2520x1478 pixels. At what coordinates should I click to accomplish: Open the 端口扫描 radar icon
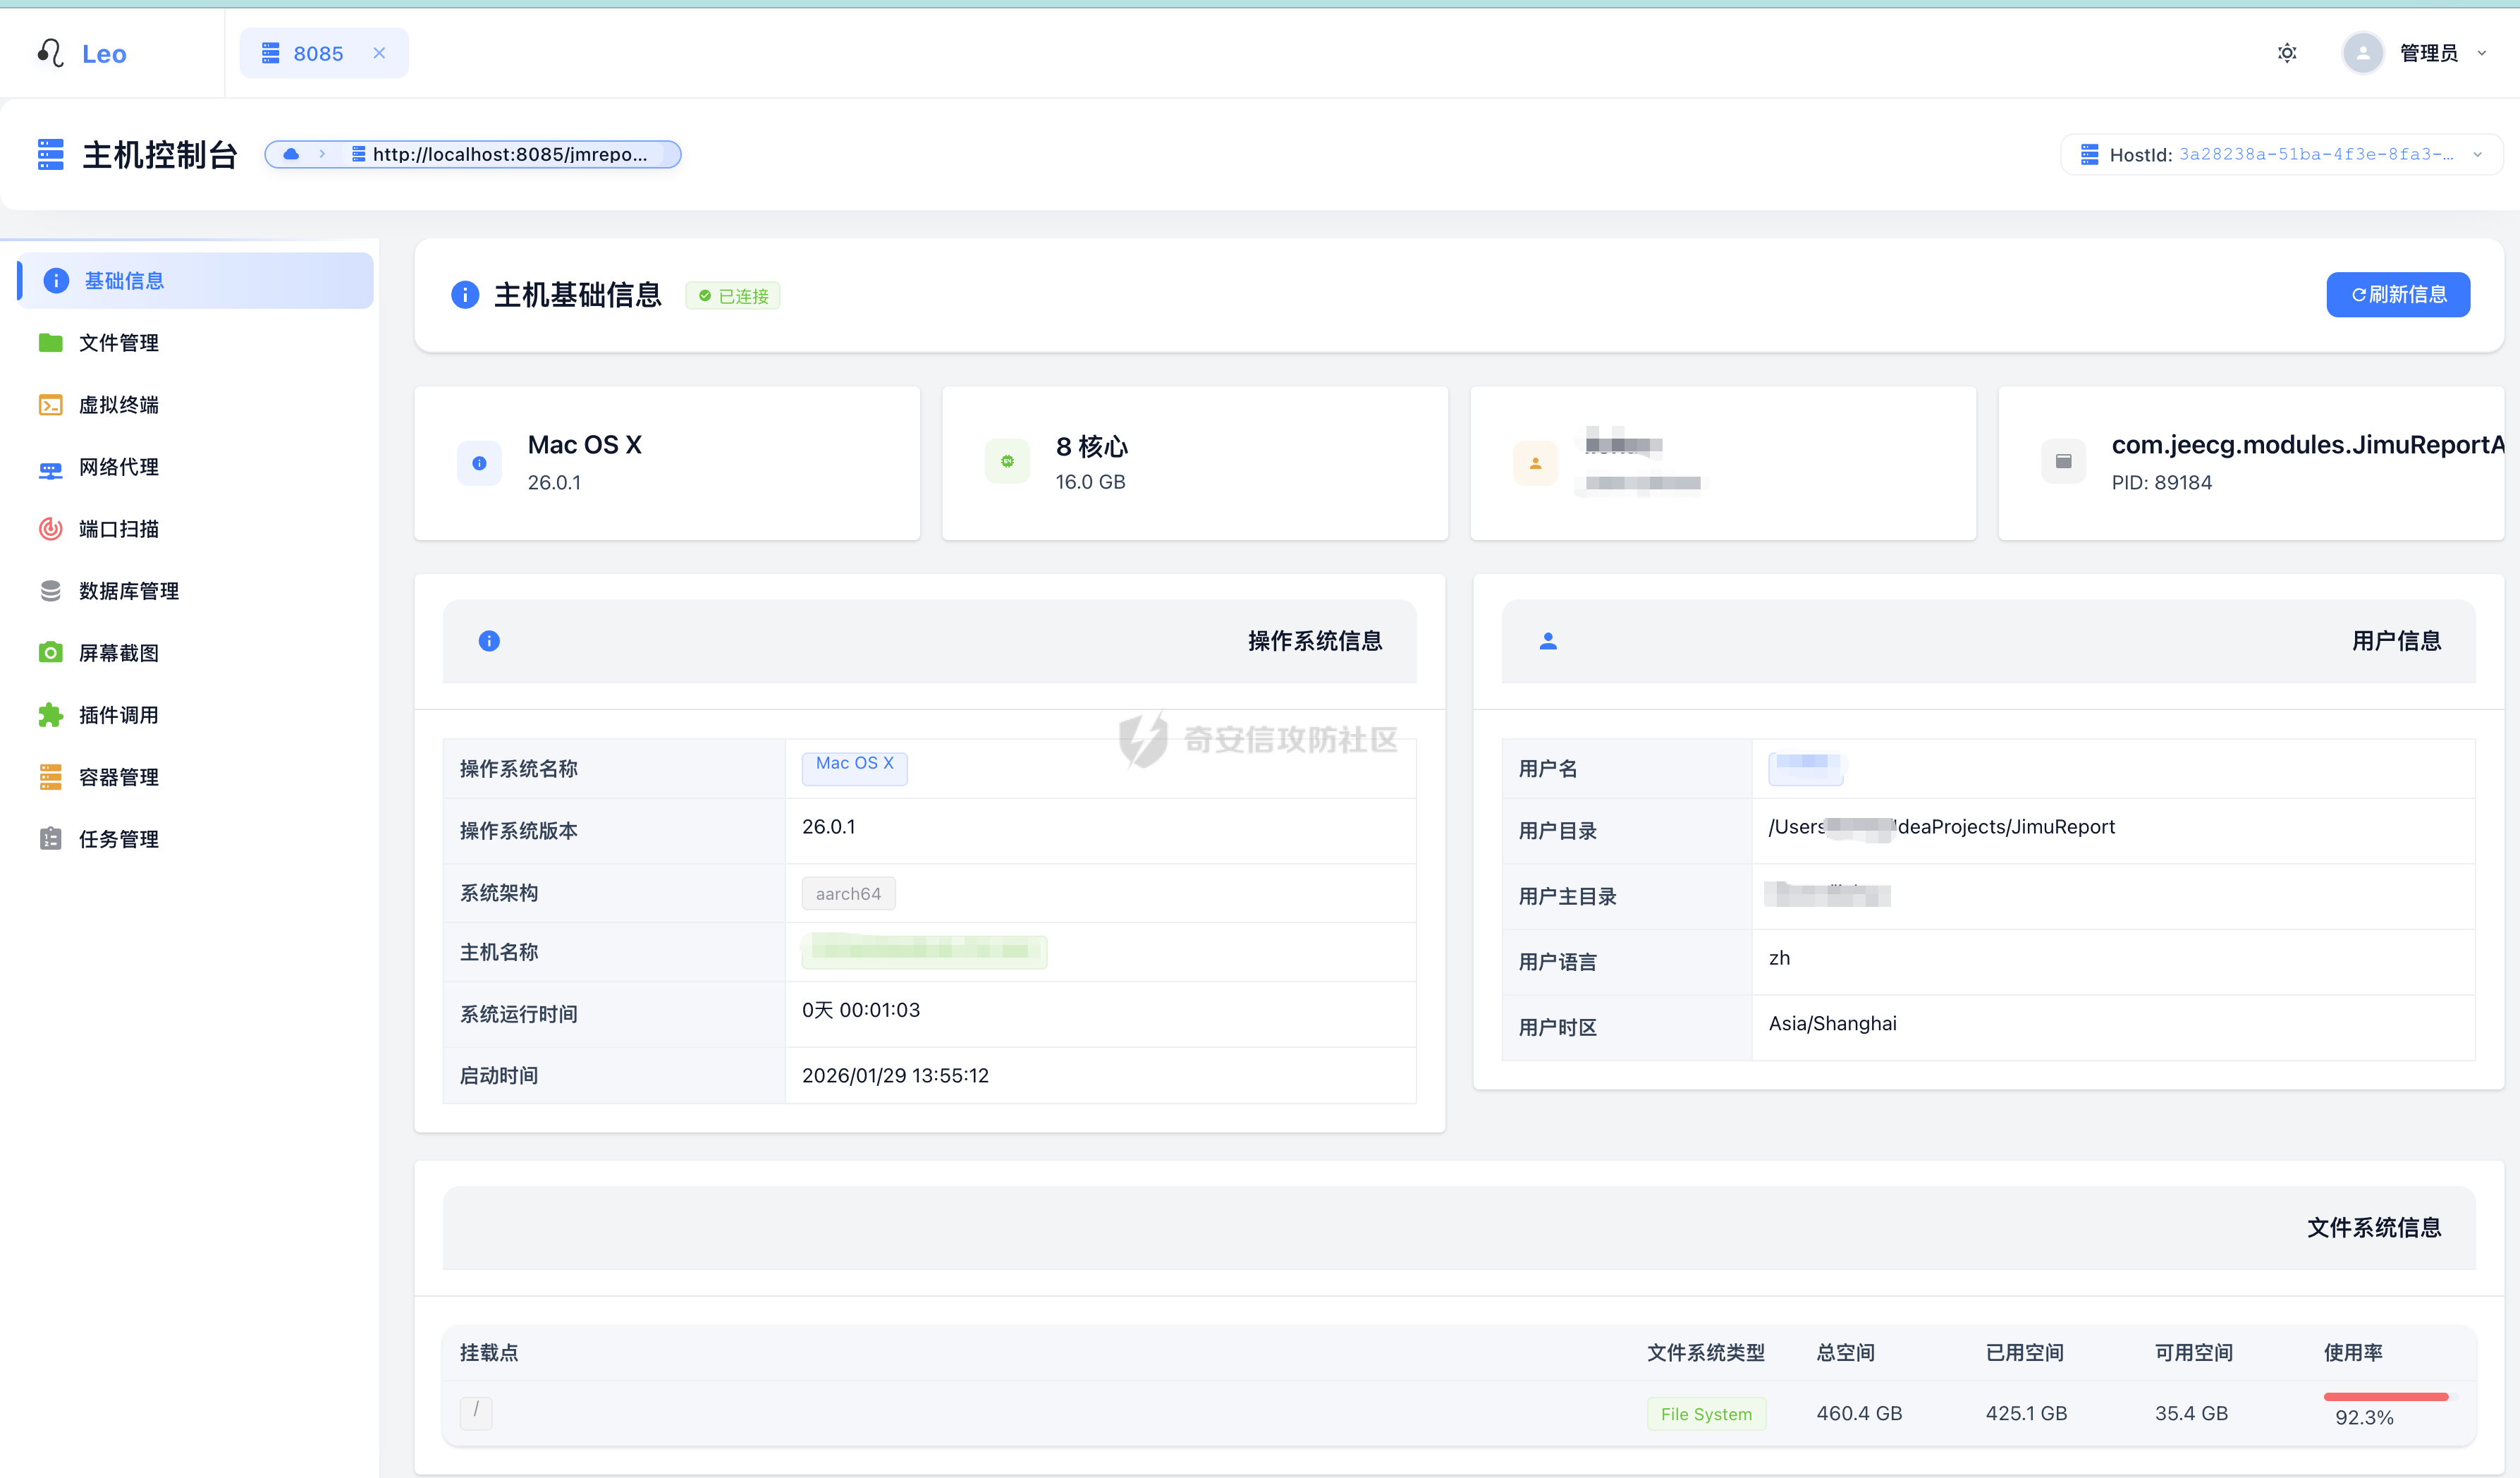pos(50,529)
